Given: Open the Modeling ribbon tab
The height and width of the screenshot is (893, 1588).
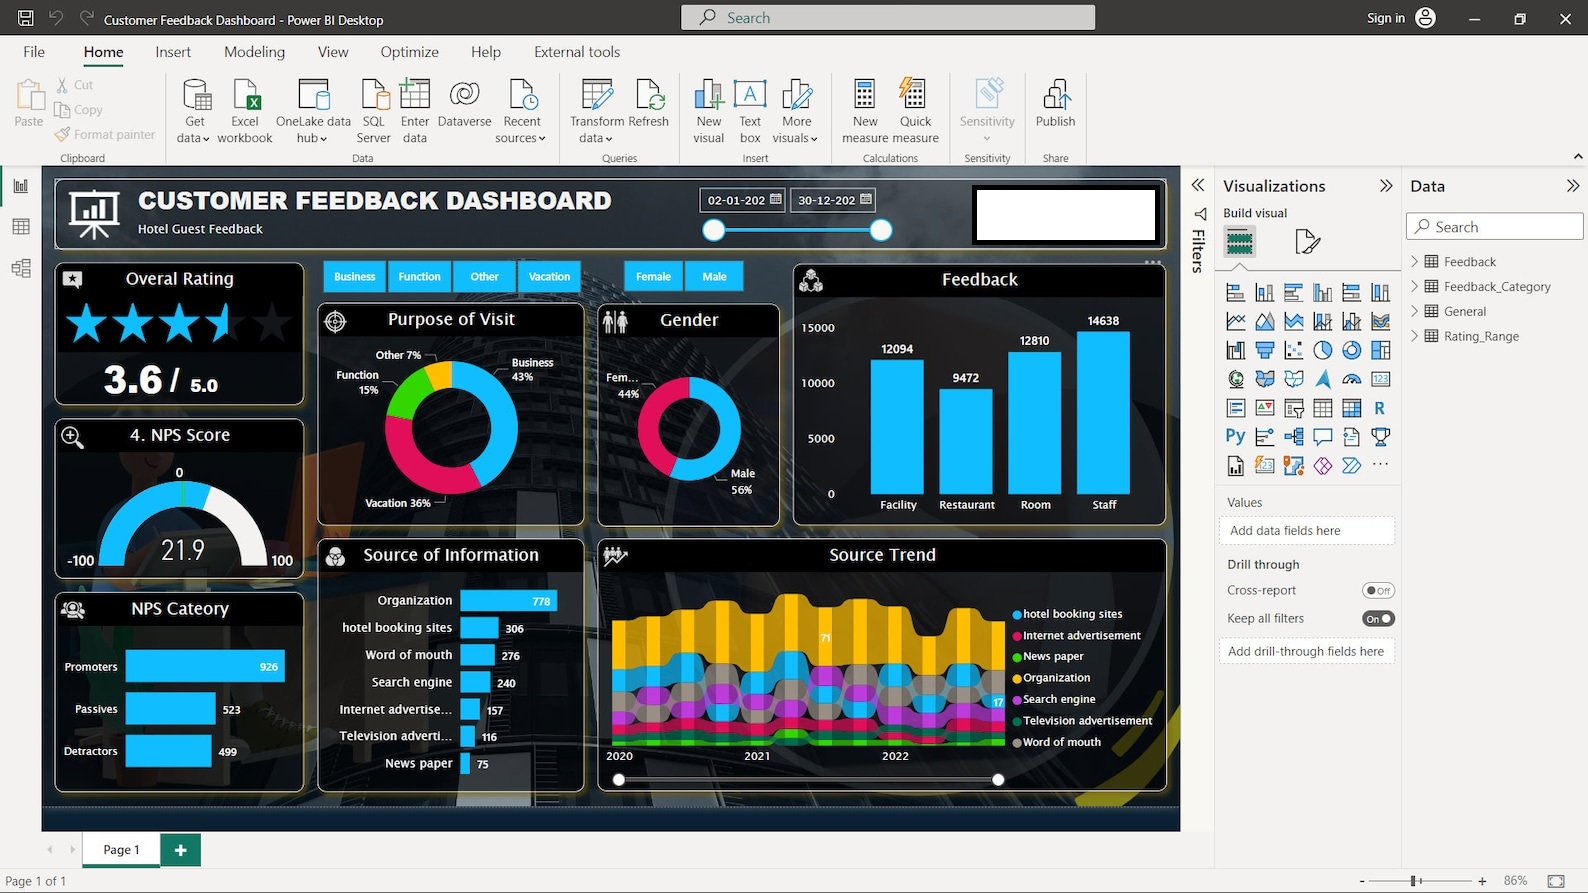Looking at the screenshot, I should (x=254, y=52).
